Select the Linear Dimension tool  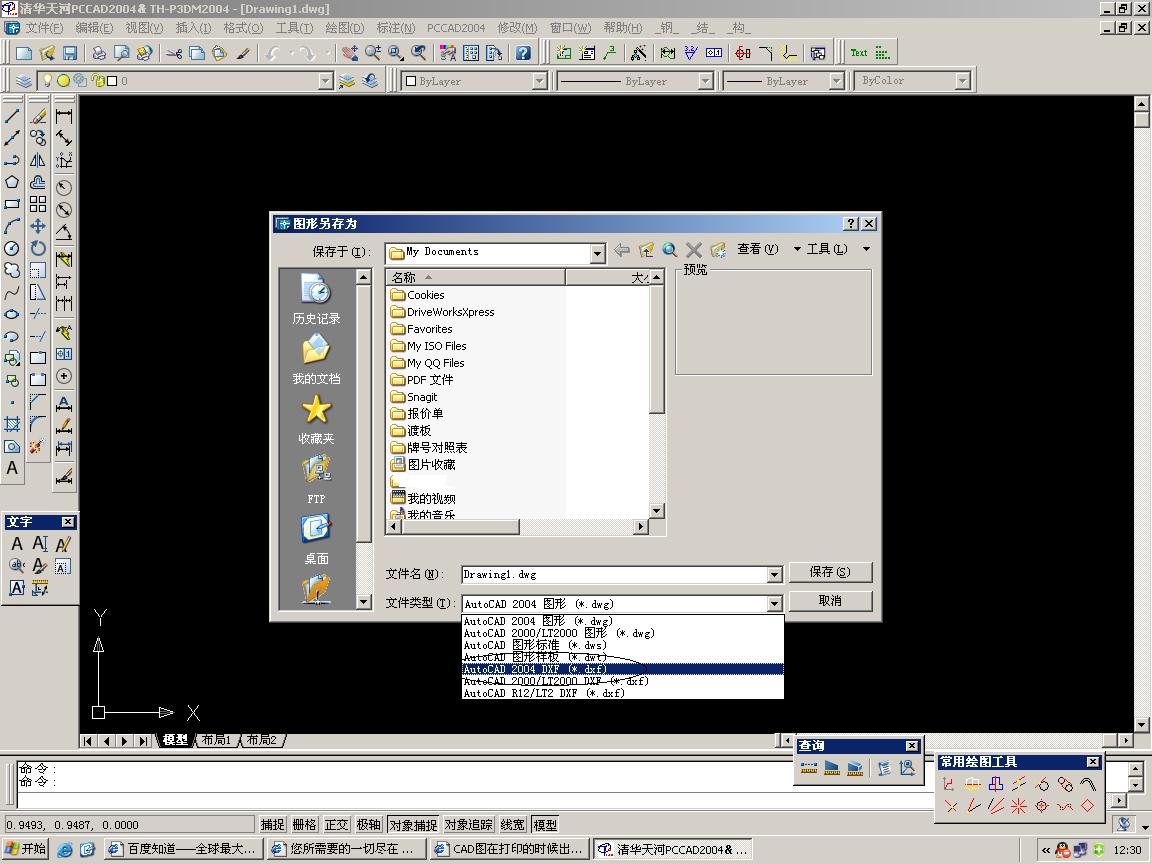pos(64,116)
